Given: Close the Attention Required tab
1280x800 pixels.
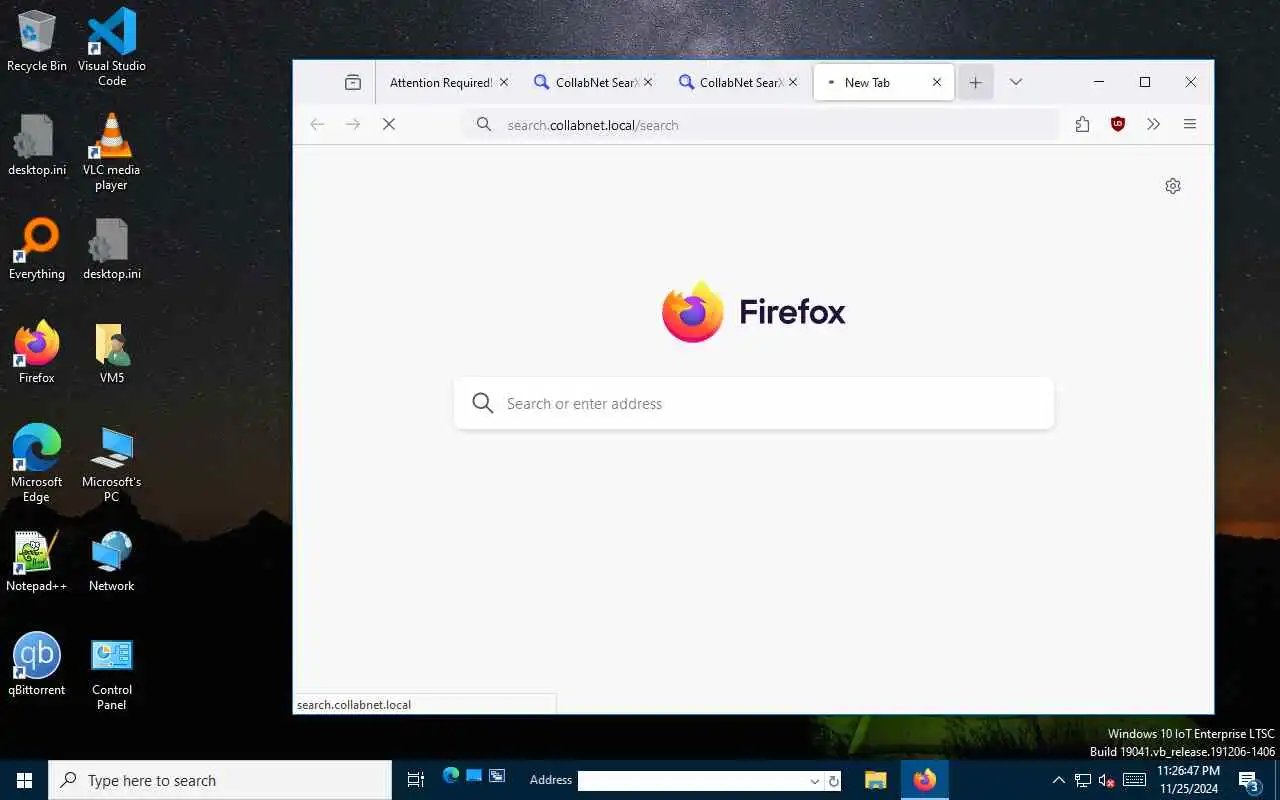Looking at the screenshot, I should pos(503,82).
